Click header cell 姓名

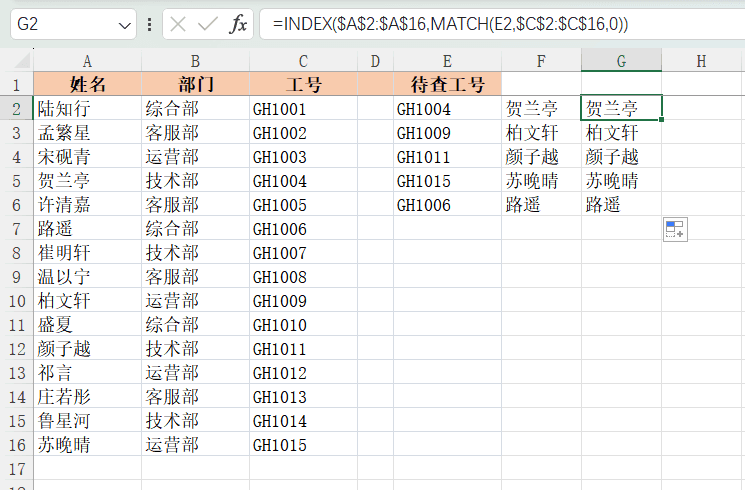[x=87, y=85]
